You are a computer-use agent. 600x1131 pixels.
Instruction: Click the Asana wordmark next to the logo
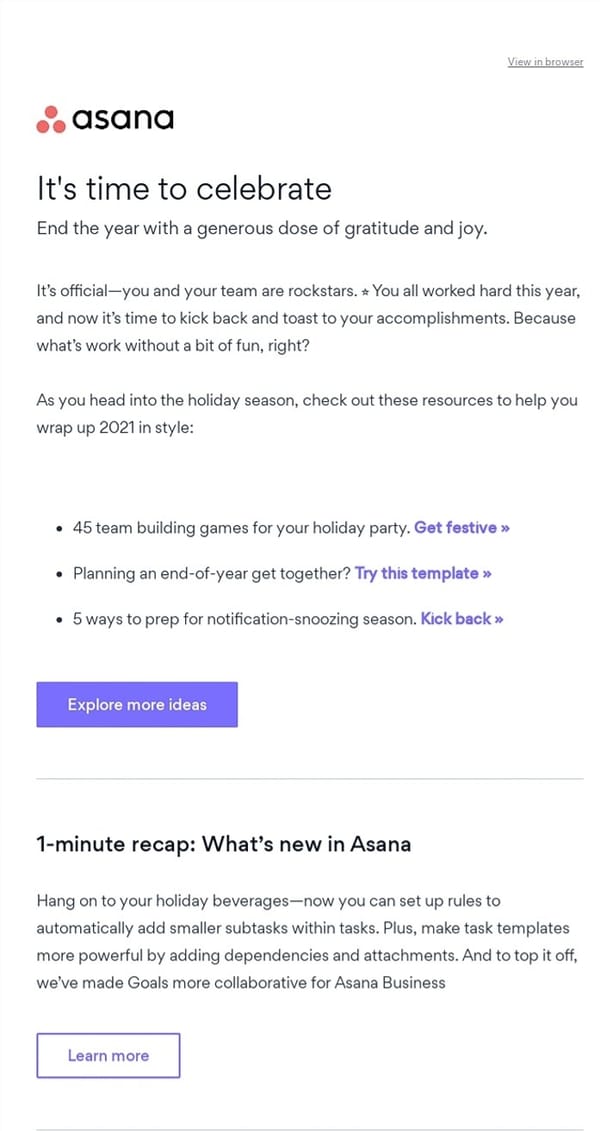pyautogui.click(x=123, y=118)
